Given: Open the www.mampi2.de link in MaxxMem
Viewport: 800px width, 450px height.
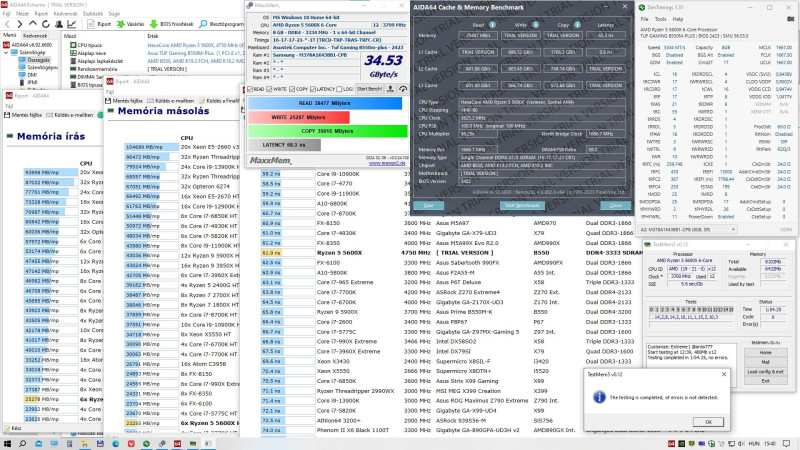Looking at the screenshot, I should click(x=387, y=163).
